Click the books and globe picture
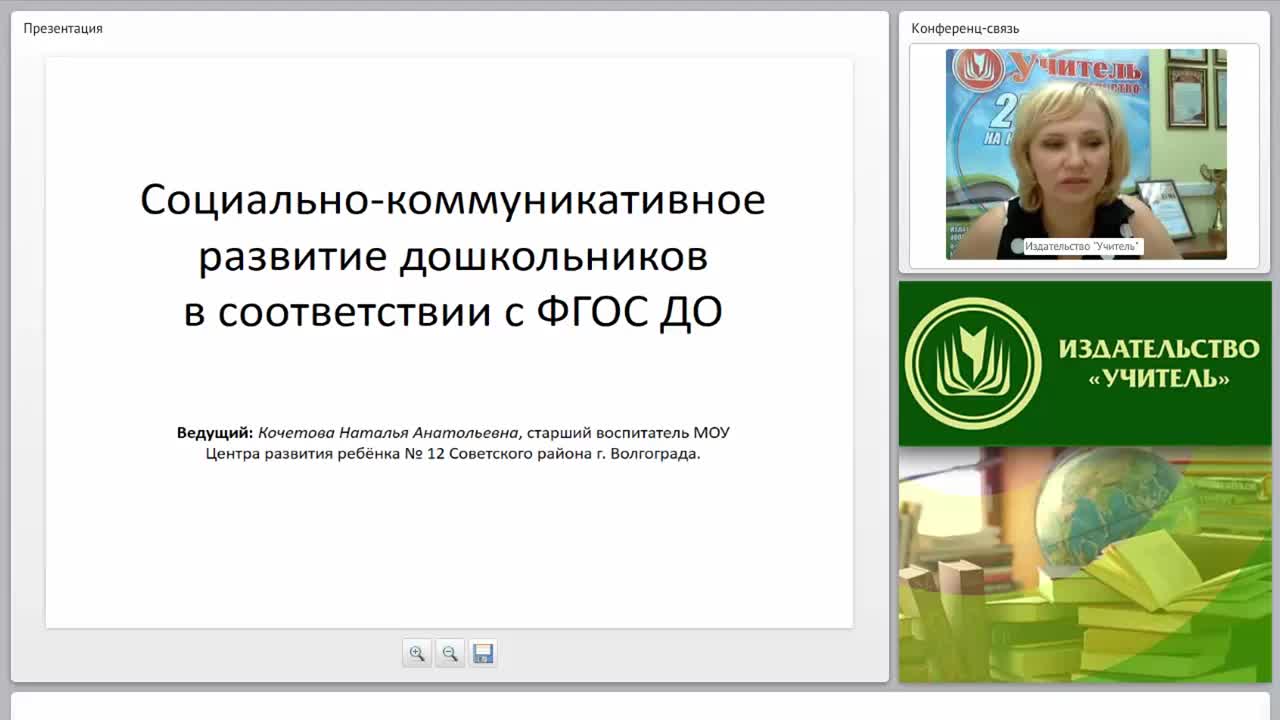Viewport: 1280px width, 720px height. coord(1085,565)
